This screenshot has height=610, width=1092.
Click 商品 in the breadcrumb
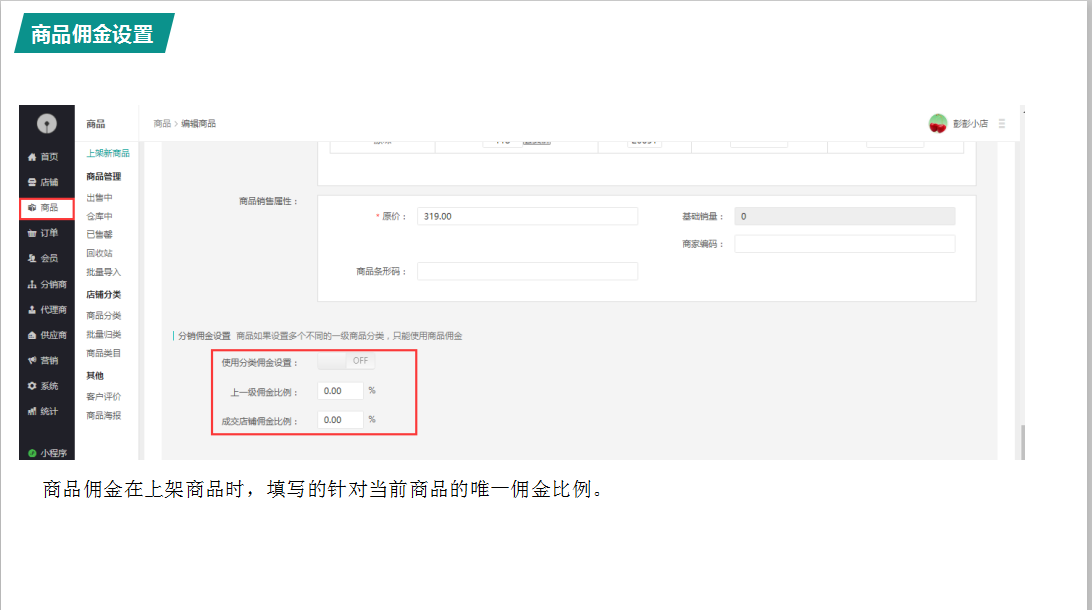click(162, 124)
